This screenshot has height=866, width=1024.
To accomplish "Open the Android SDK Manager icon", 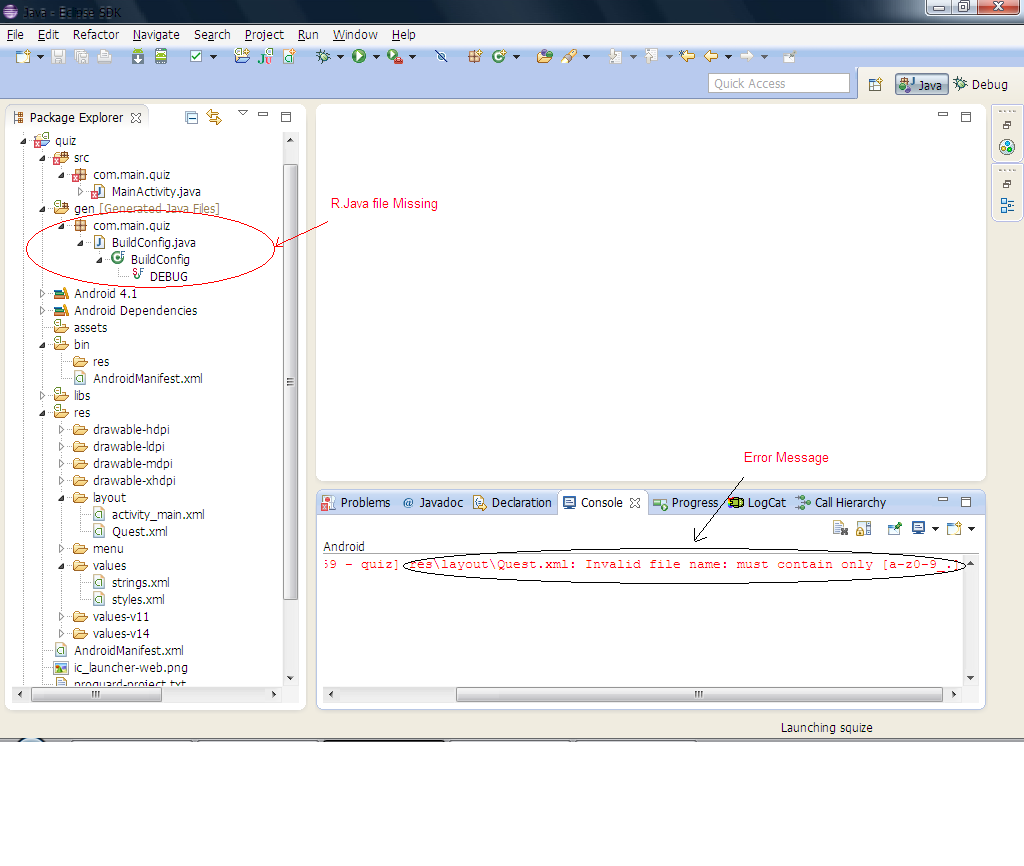I will point(138,57).
